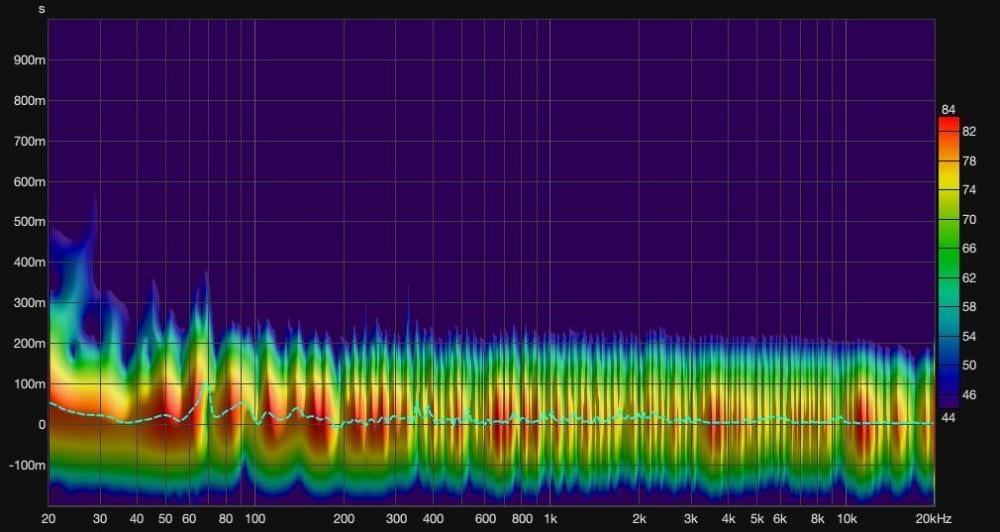The height and width of the screenshot is (532, 1000).
Task: Click the 600m time axis label
Action: (x=27, y=182)
